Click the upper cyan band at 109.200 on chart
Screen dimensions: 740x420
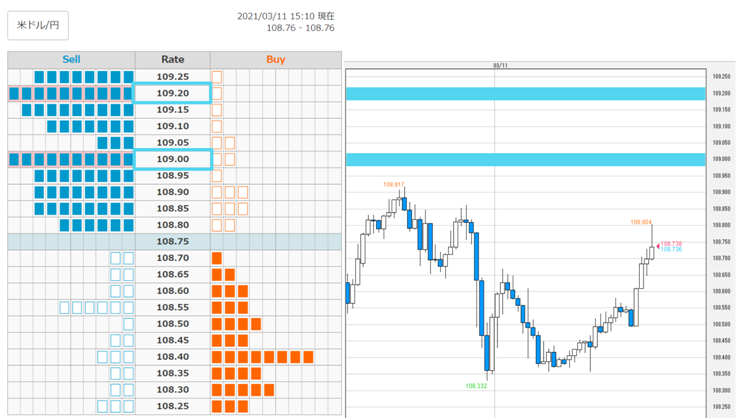[526, 93]
